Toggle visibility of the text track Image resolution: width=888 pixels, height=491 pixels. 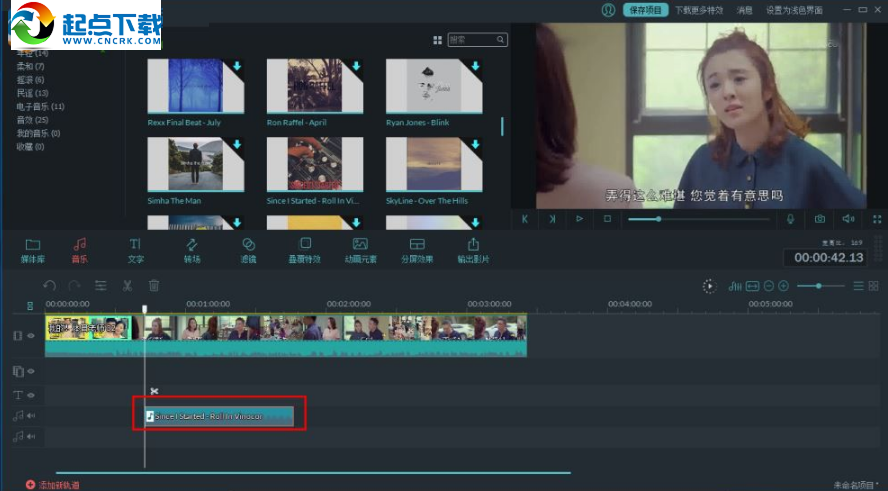tap(31, 396)
